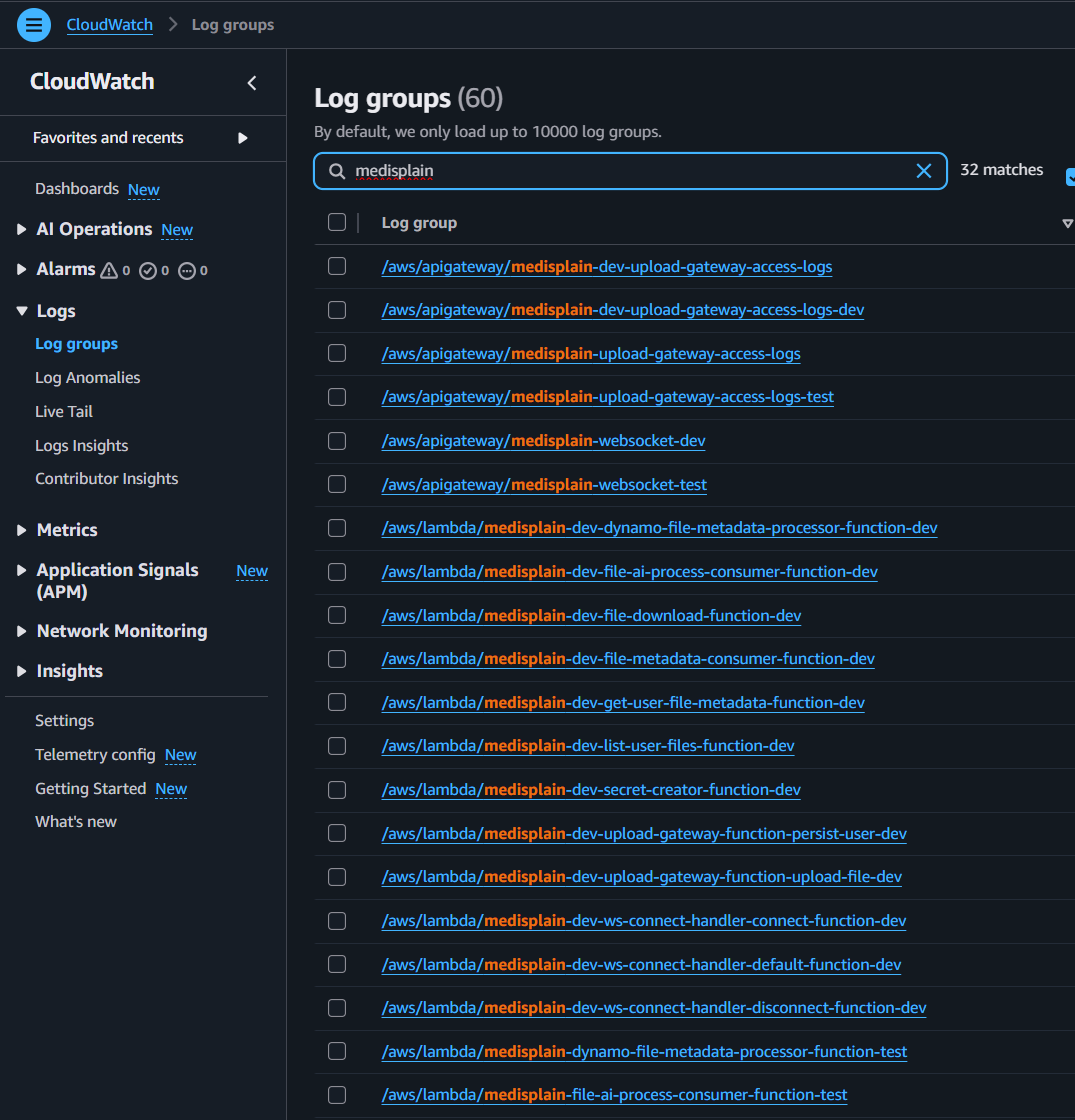This screenshot has width=1075, height=1120.
Task: Open the hamburger navigation menu icon
Action: (x=34, y=25)
